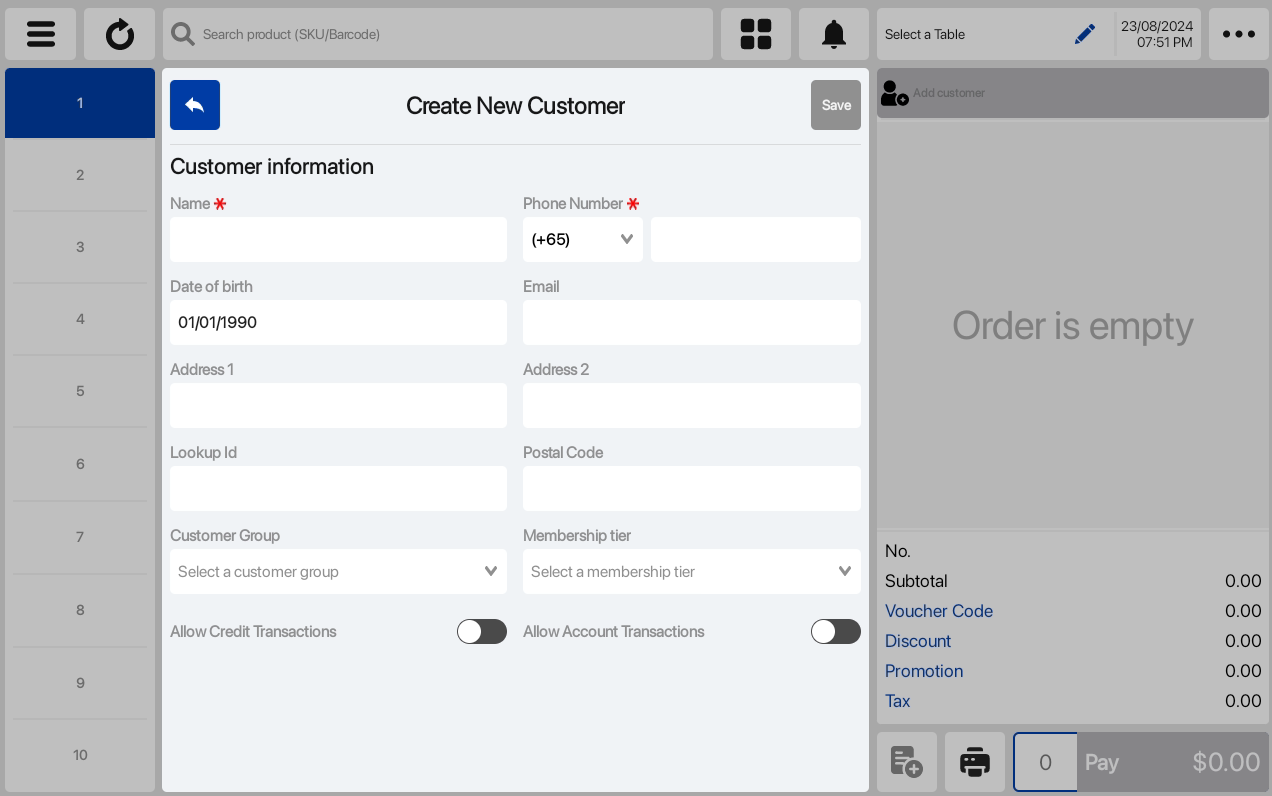The width and height of the screenshot is (1272, 796).
Task: Open the membership tier dropdown
Action: coord(692,571)
